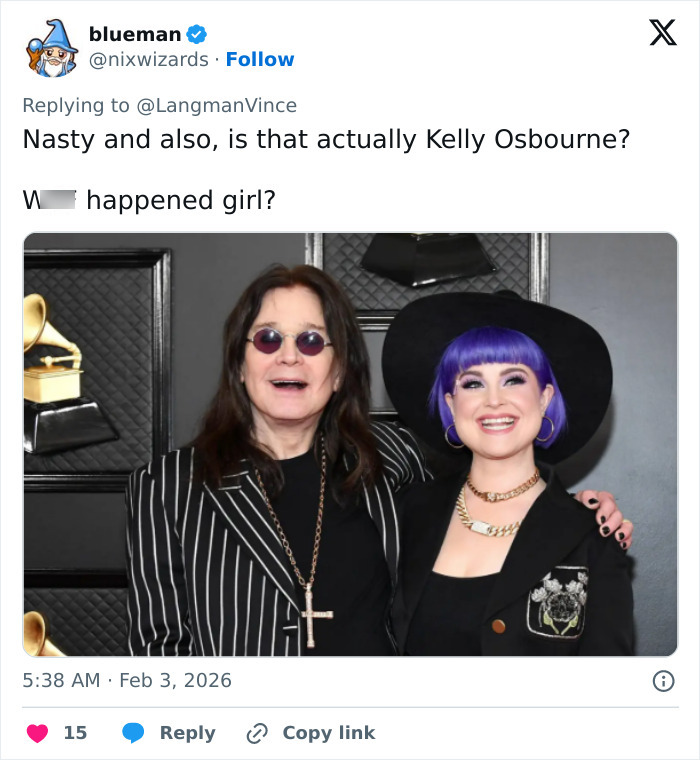Viewport: 700px width, 760px height.
Task: Follow the nixwizards account
Action: point(260,60)
